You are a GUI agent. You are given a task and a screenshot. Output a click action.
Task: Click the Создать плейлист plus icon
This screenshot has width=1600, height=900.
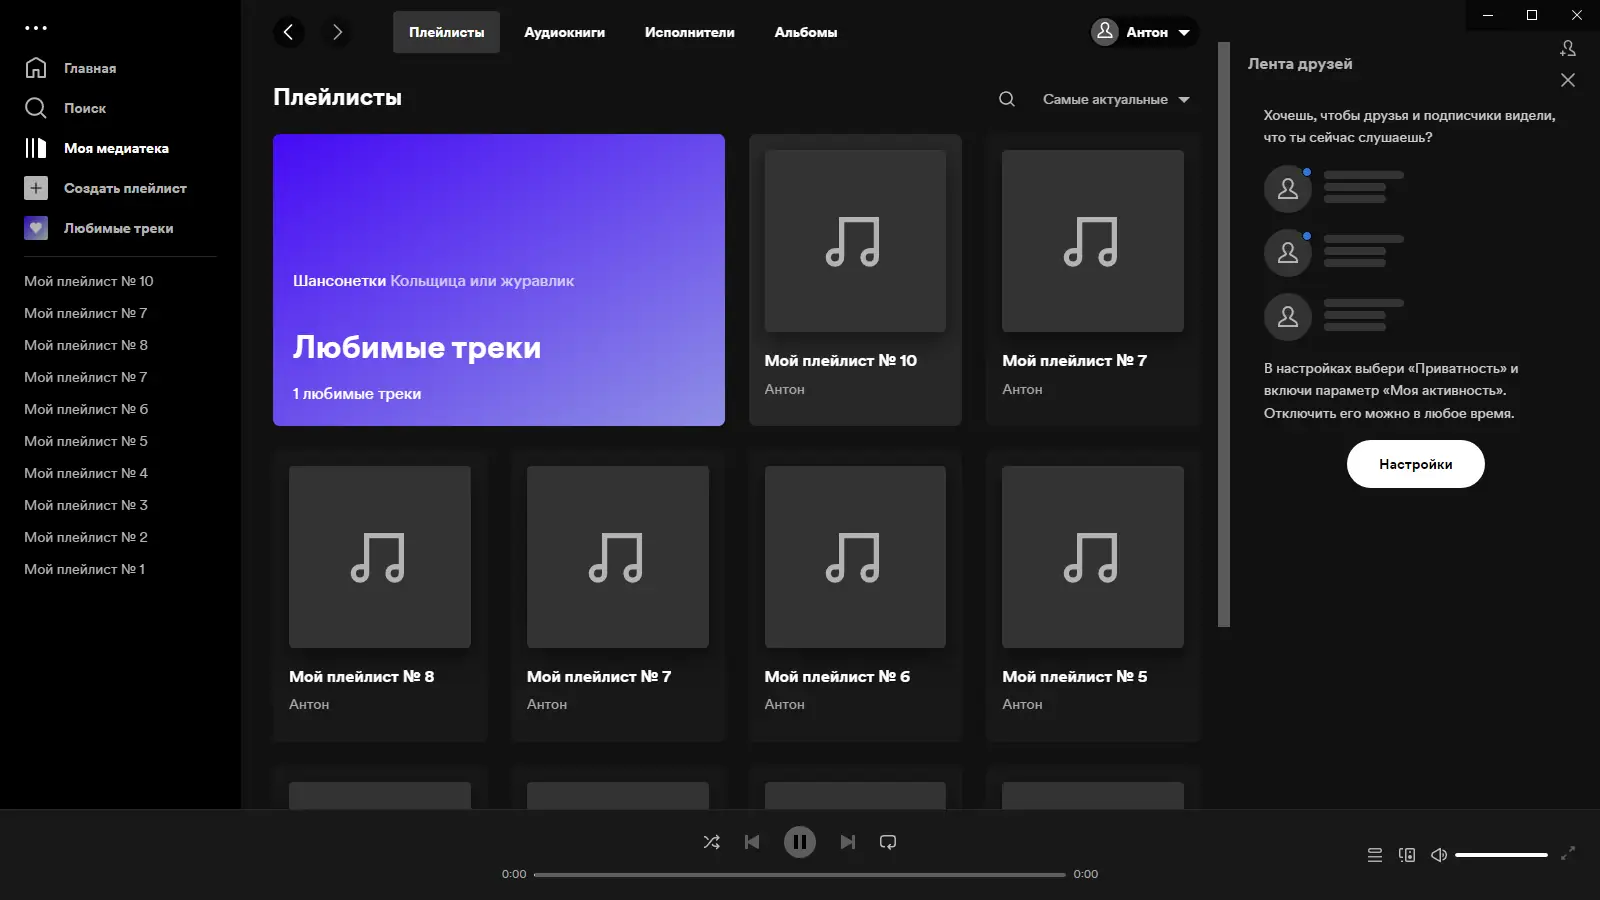pyautogui.click(x=36, y=188)
